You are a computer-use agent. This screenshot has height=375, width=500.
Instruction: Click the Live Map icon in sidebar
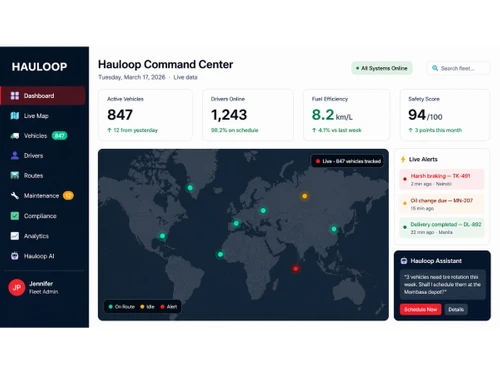point(15,116)
